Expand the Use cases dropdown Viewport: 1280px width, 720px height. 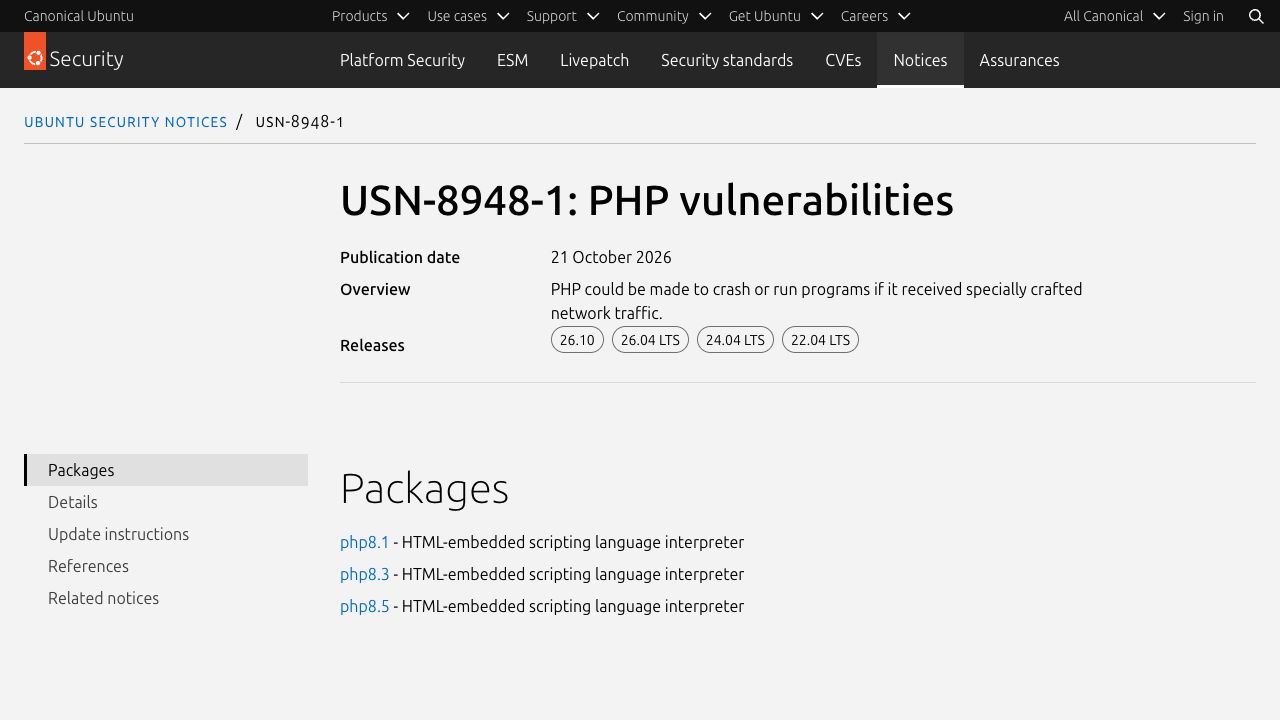tap(468, 16)
